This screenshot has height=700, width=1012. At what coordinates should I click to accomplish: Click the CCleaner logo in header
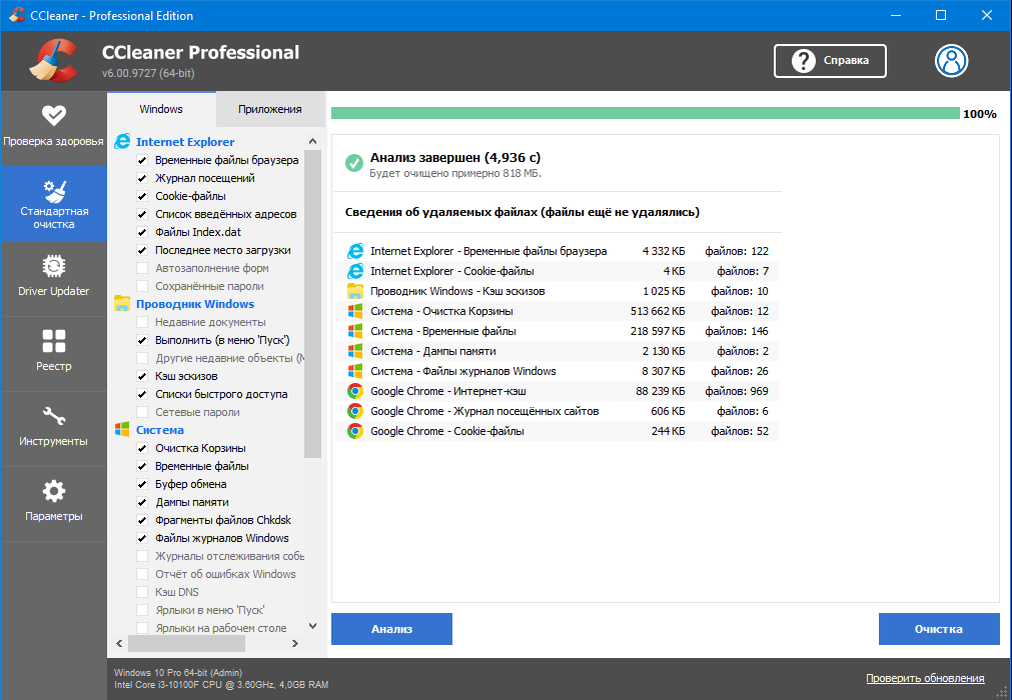pos(54,61)
